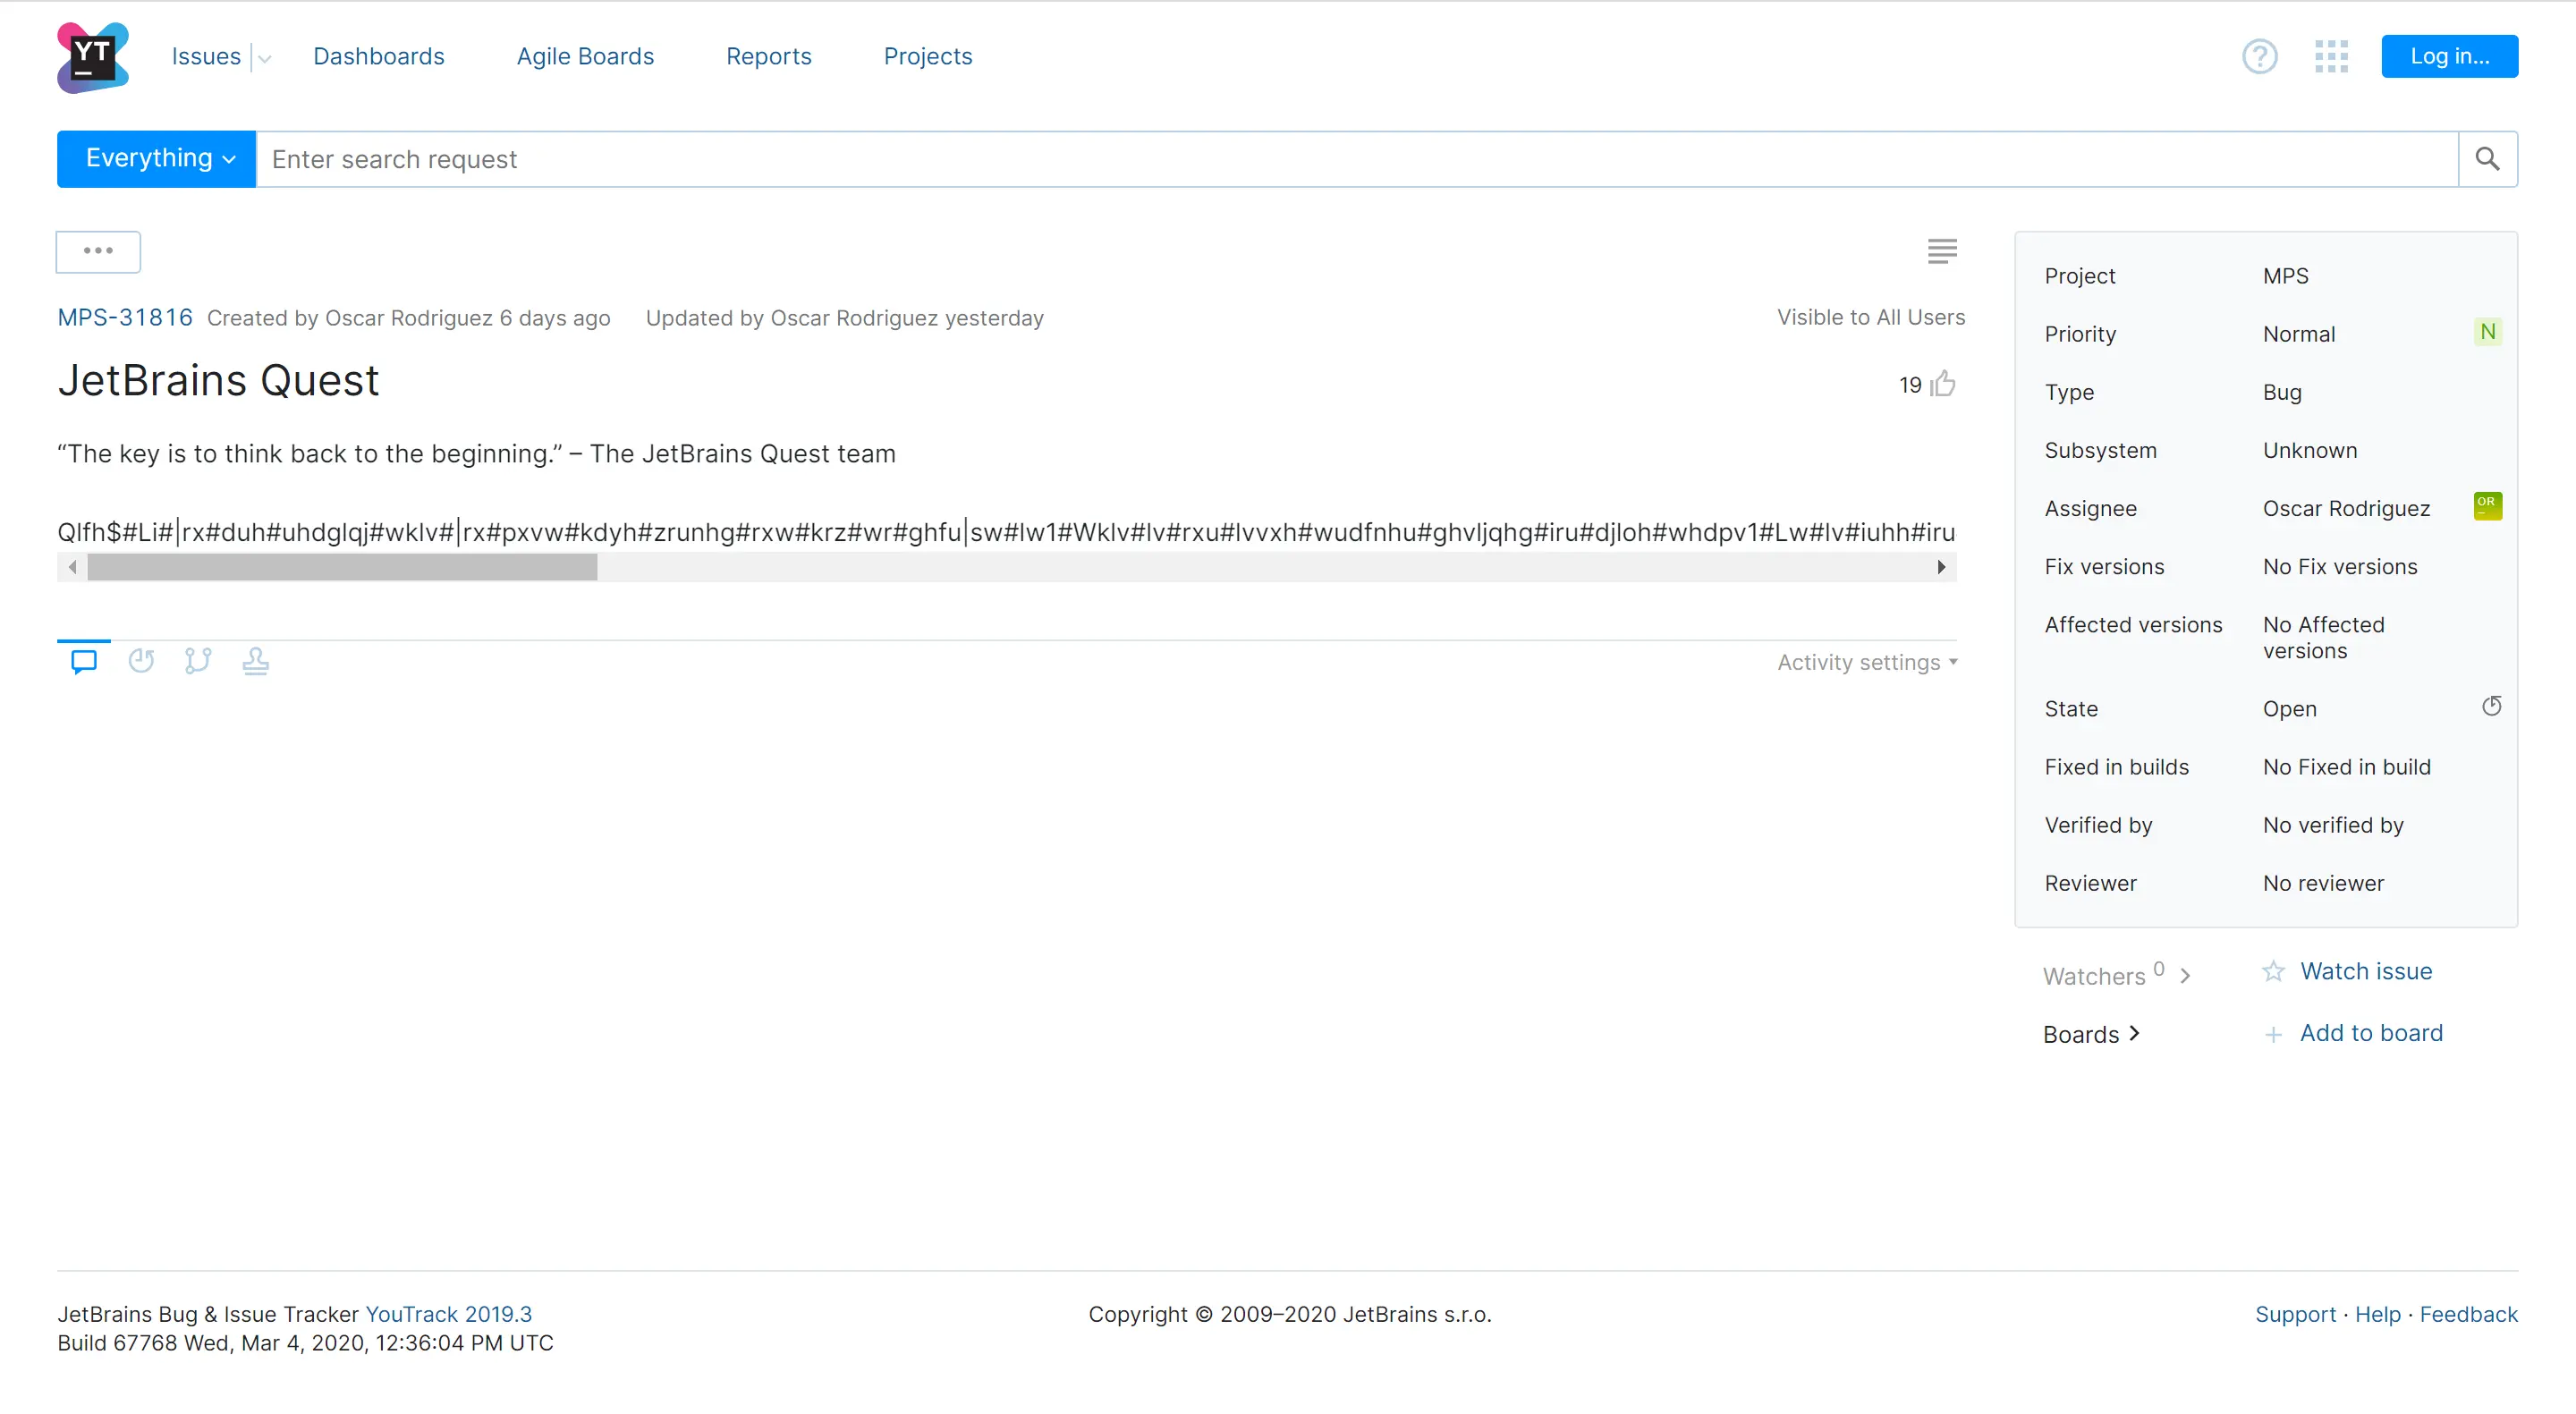Click the horizontal scrollbar right arrow
Image resolution: width=2576 pixels, height=1414 pixels.
pos(1941,567)
